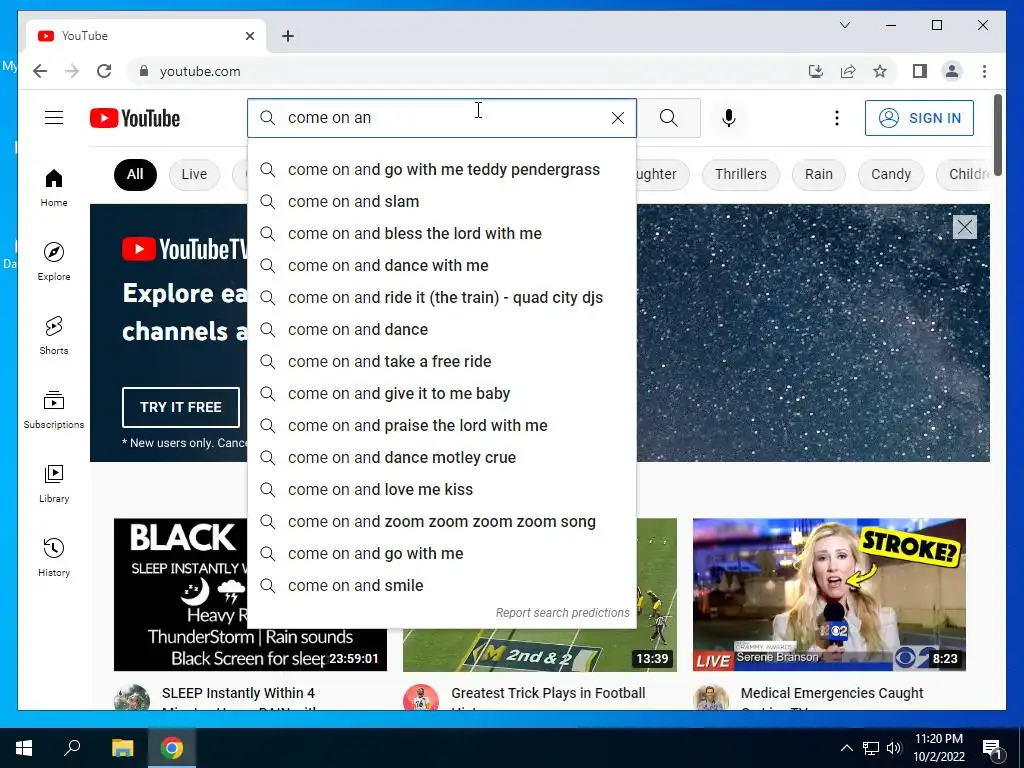Dismiss the YouTube TV banner ad
This screenshot has height=768, width=1024.
[x=965, y=227]
